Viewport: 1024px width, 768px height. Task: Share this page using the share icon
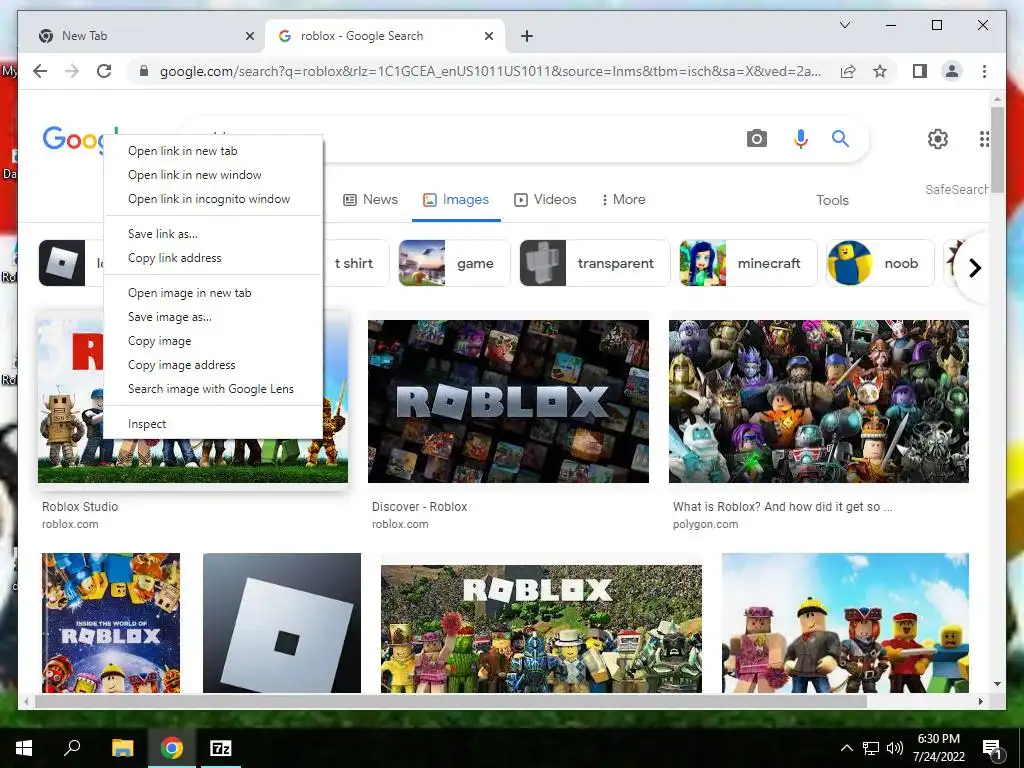848,71
